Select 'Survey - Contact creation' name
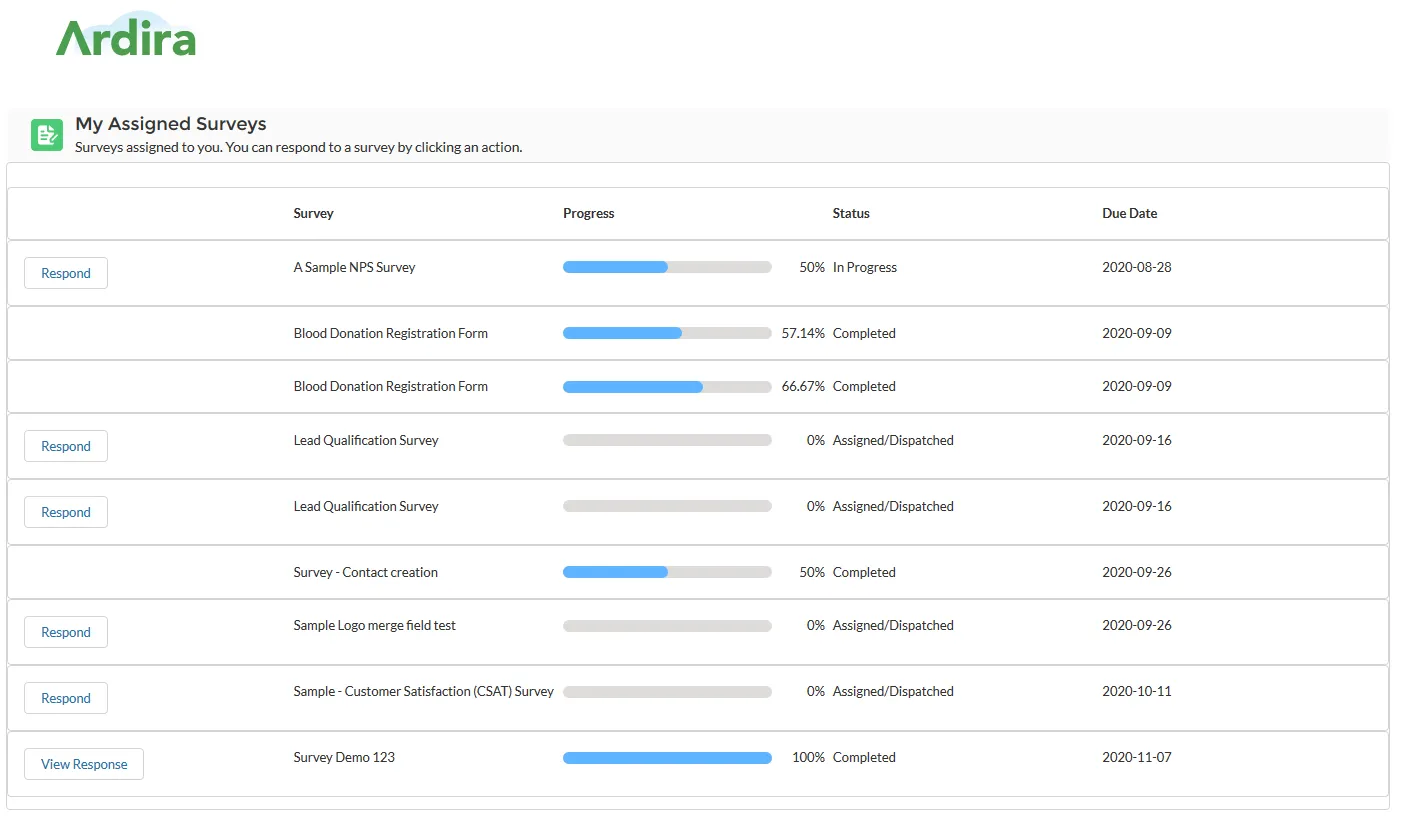Viewport: 1410px width, 818px height. coord(366,572)
